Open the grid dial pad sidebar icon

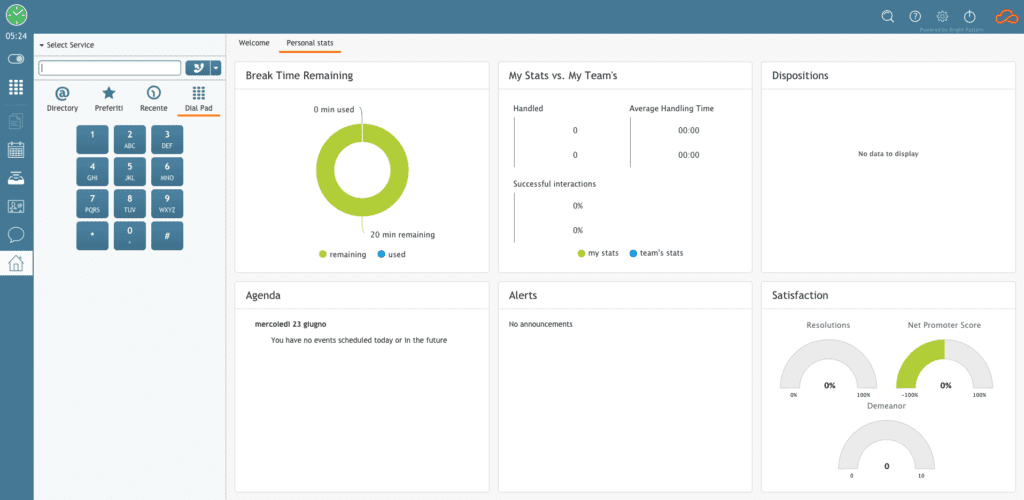click(x=16, y=87)
